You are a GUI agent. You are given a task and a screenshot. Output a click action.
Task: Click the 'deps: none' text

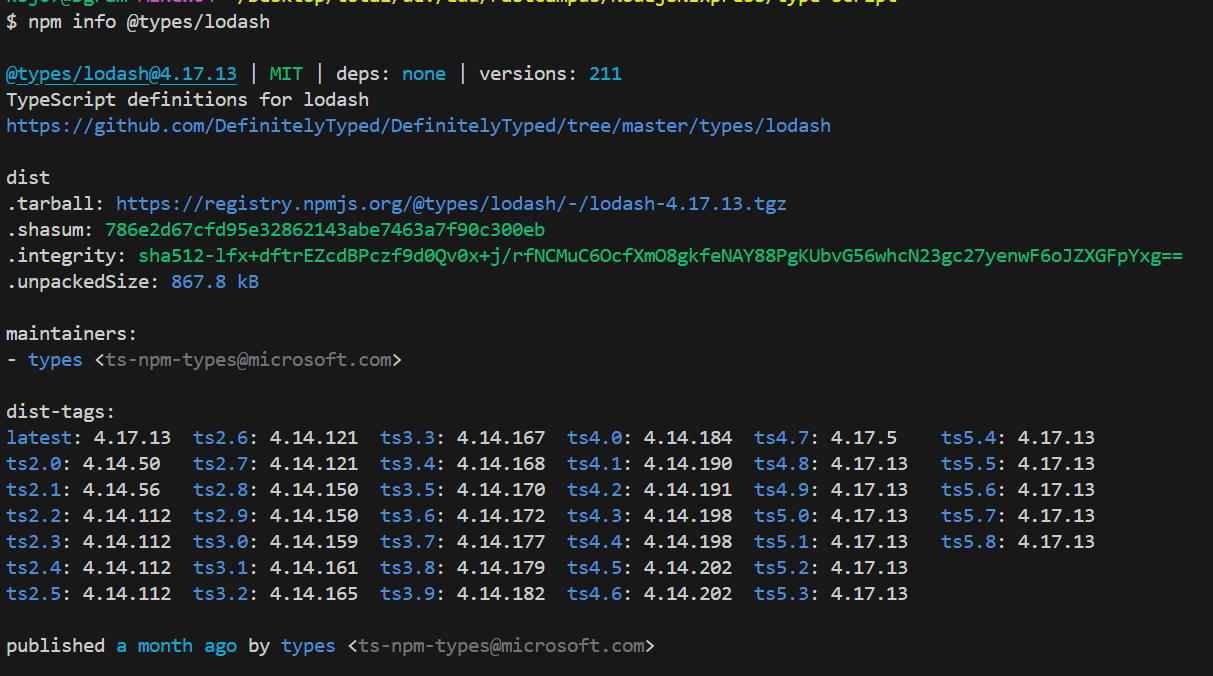click(391, 74)
